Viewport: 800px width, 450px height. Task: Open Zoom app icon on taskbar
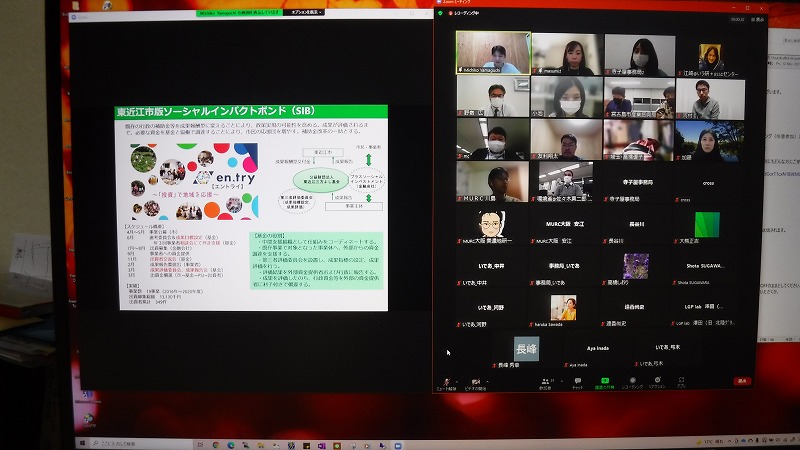coord(398,445)
